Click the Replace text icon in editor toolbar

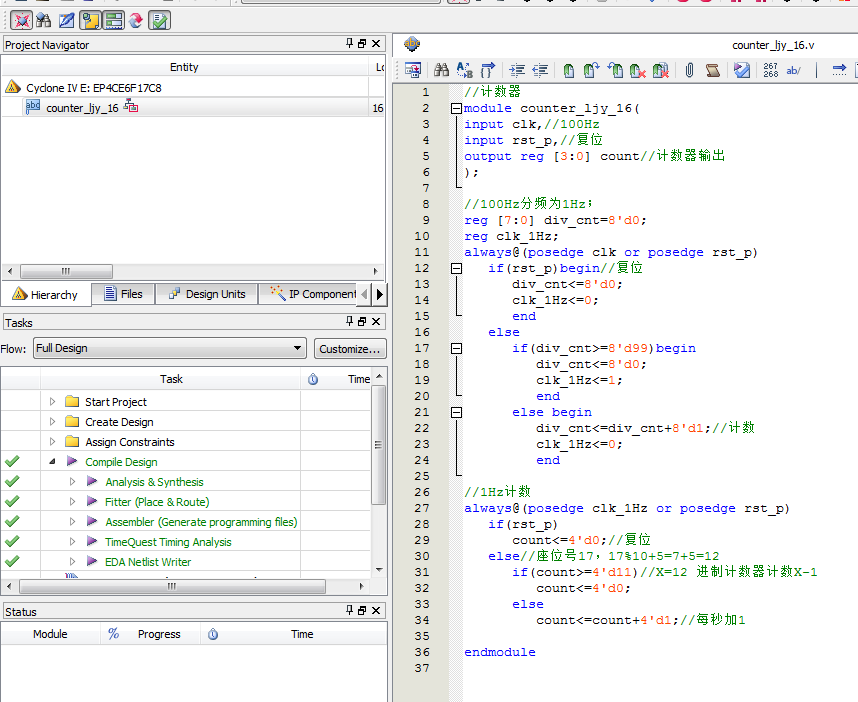(x=464, y=70)
